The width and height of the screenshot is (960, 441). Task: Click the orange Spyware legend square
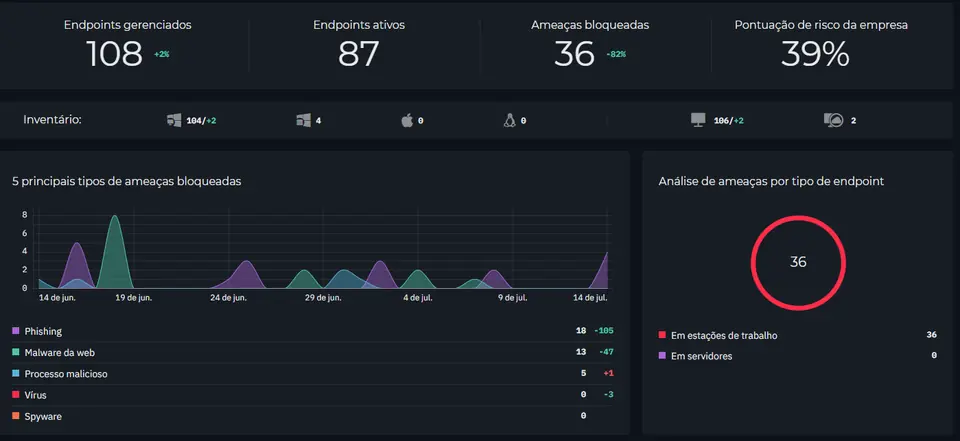click(16, 416)
